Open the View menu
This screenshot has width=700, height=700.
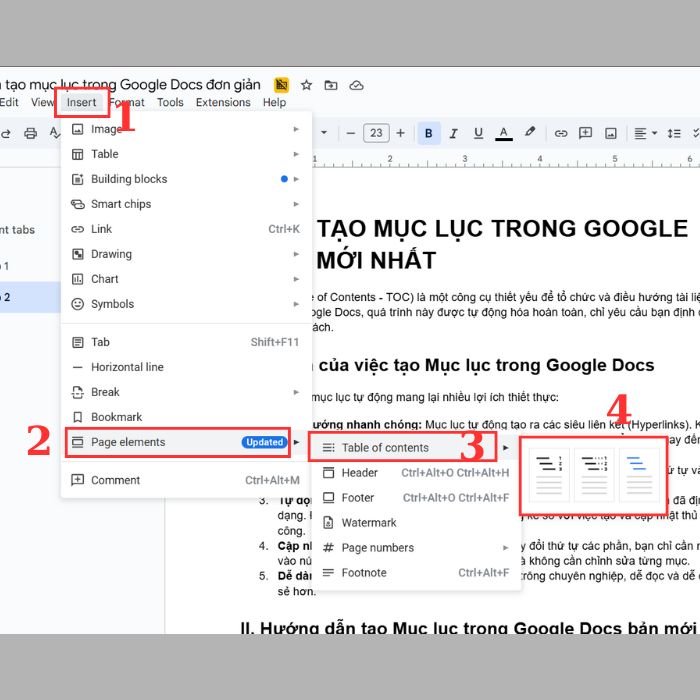[42, 102]
